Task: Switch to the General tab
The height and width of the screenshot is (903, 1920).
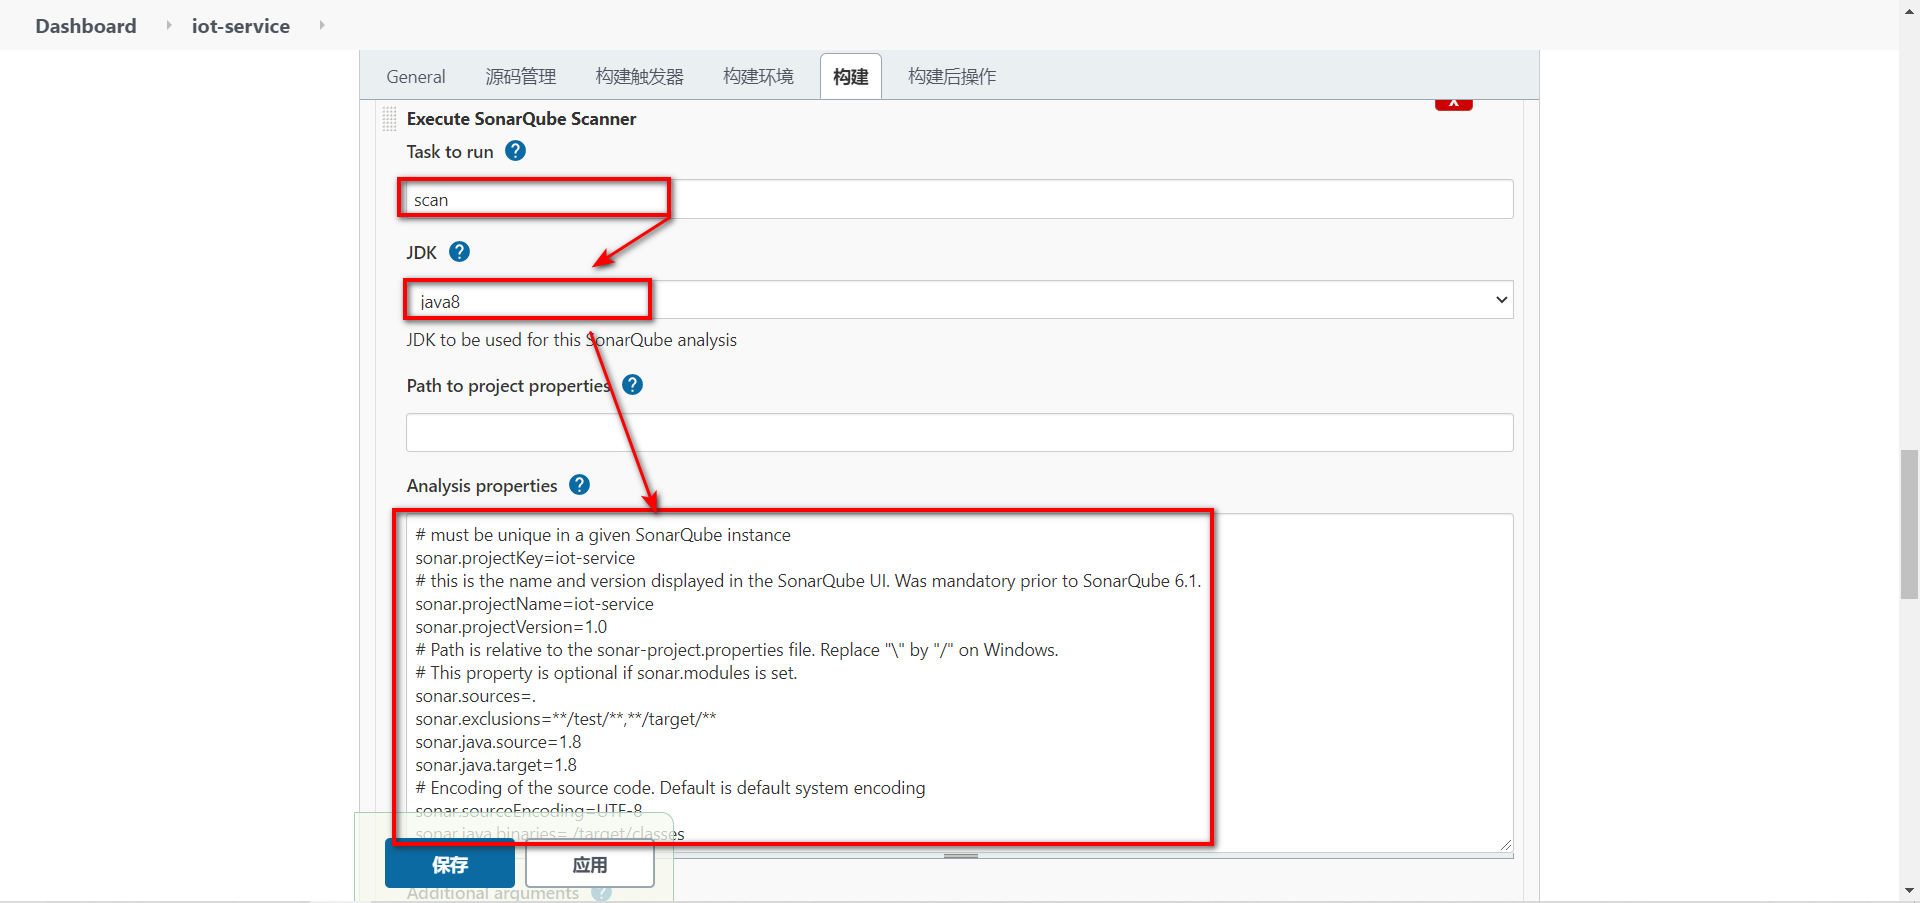Action: 416,77
